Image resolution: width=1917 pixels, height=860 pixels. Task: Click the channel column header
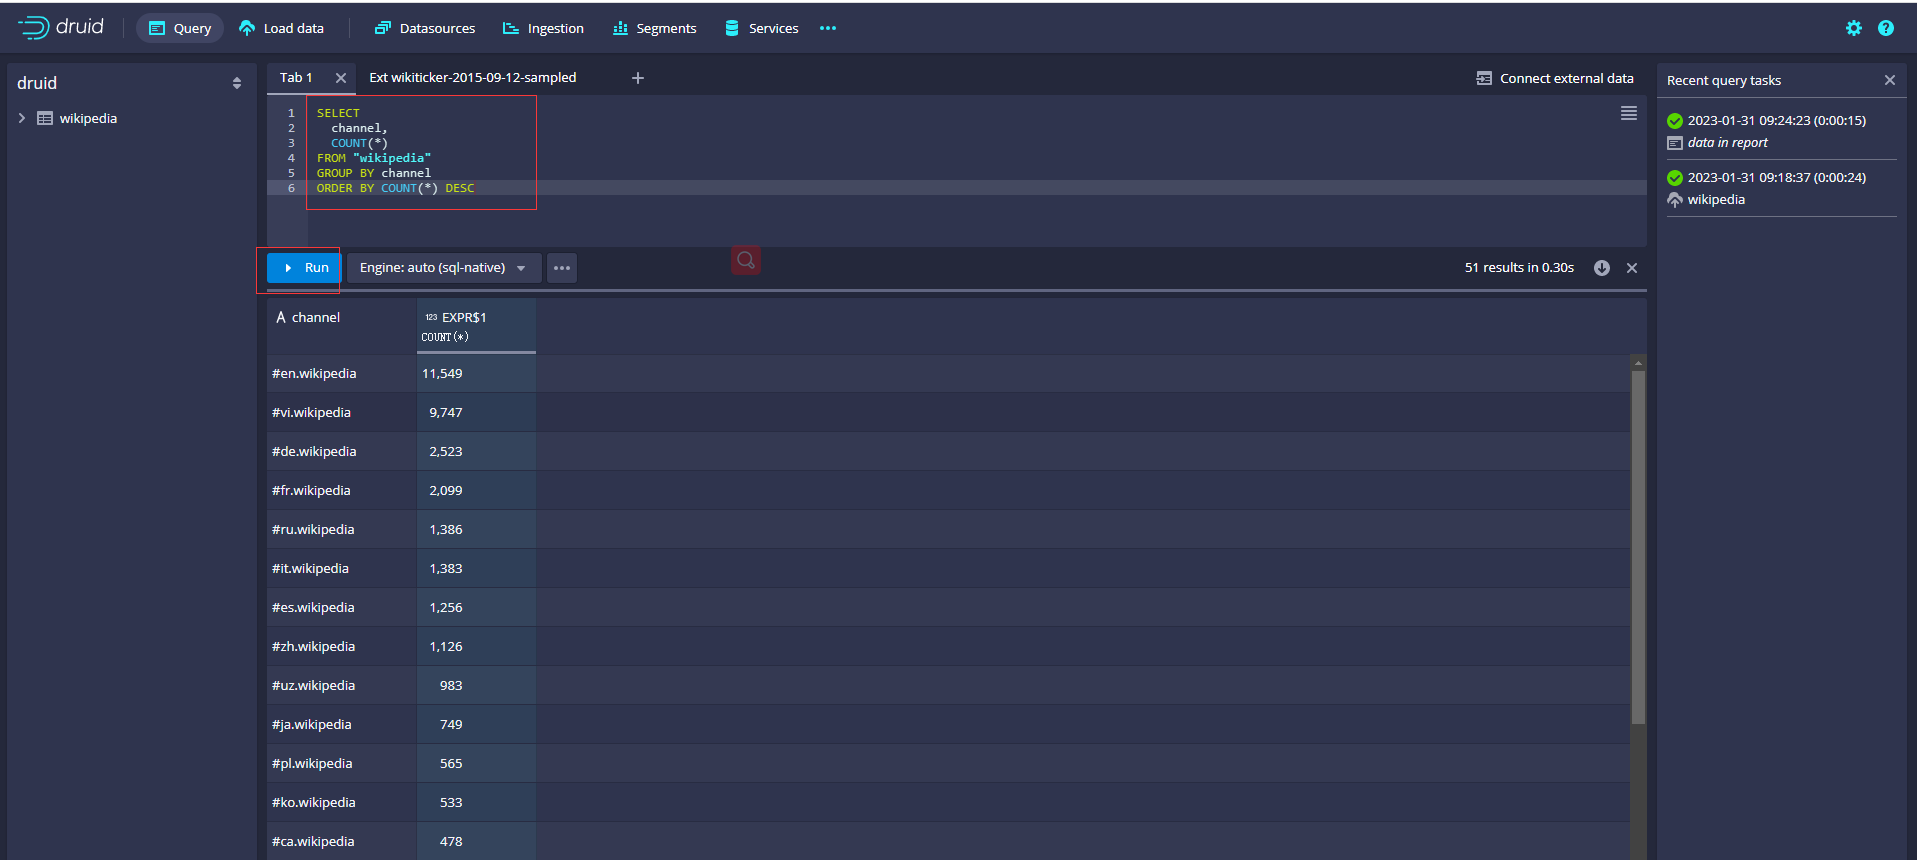pos(341,326)
